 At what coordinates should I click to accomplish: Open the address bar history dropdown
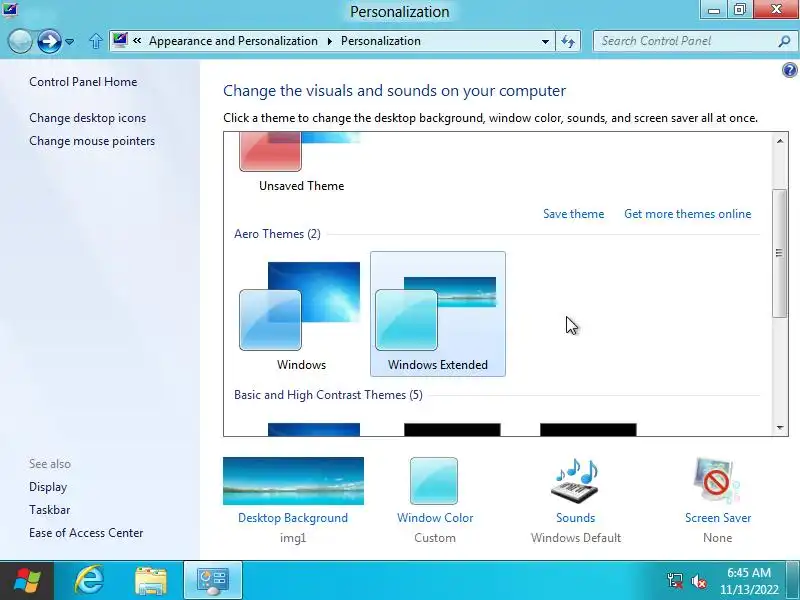click(x=545, y=41)
